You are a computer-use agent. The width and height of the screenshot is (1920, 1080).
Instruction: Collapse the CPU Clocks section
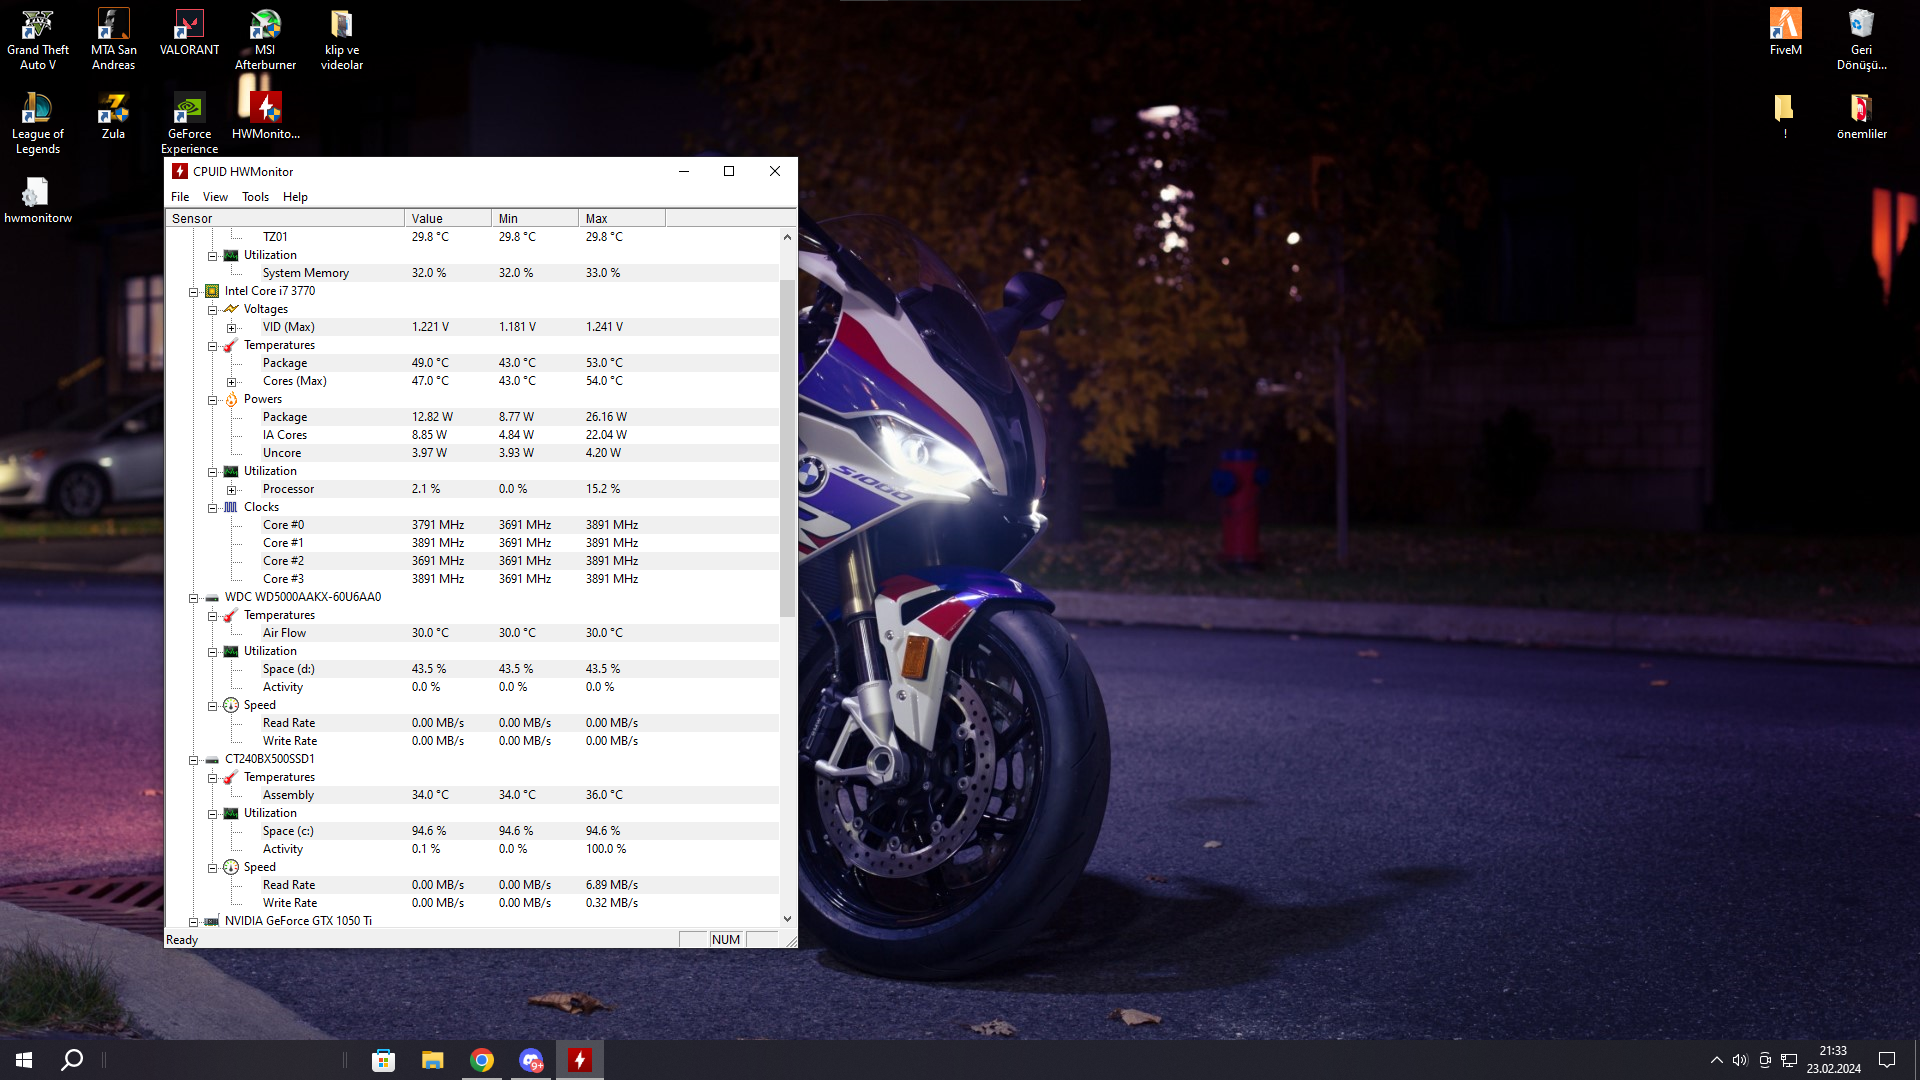point(213,508)
